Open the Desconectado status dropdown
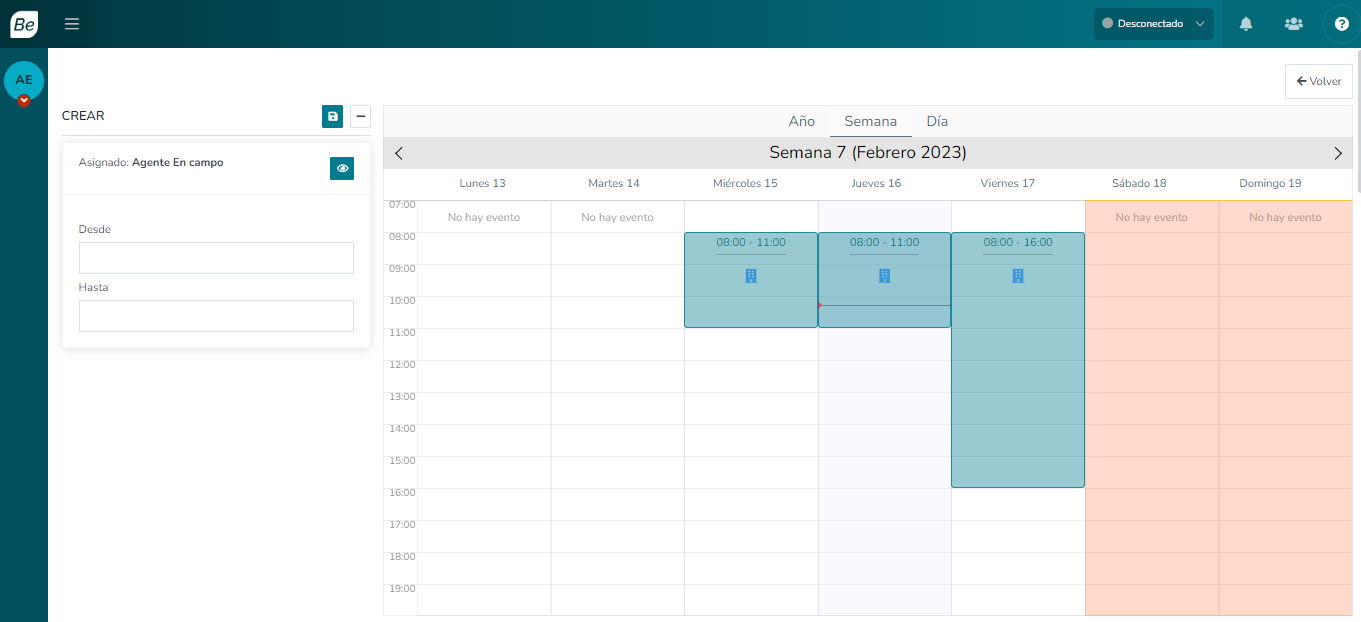The width and height of the screenshot is (1361, 622). [1153, 24]
